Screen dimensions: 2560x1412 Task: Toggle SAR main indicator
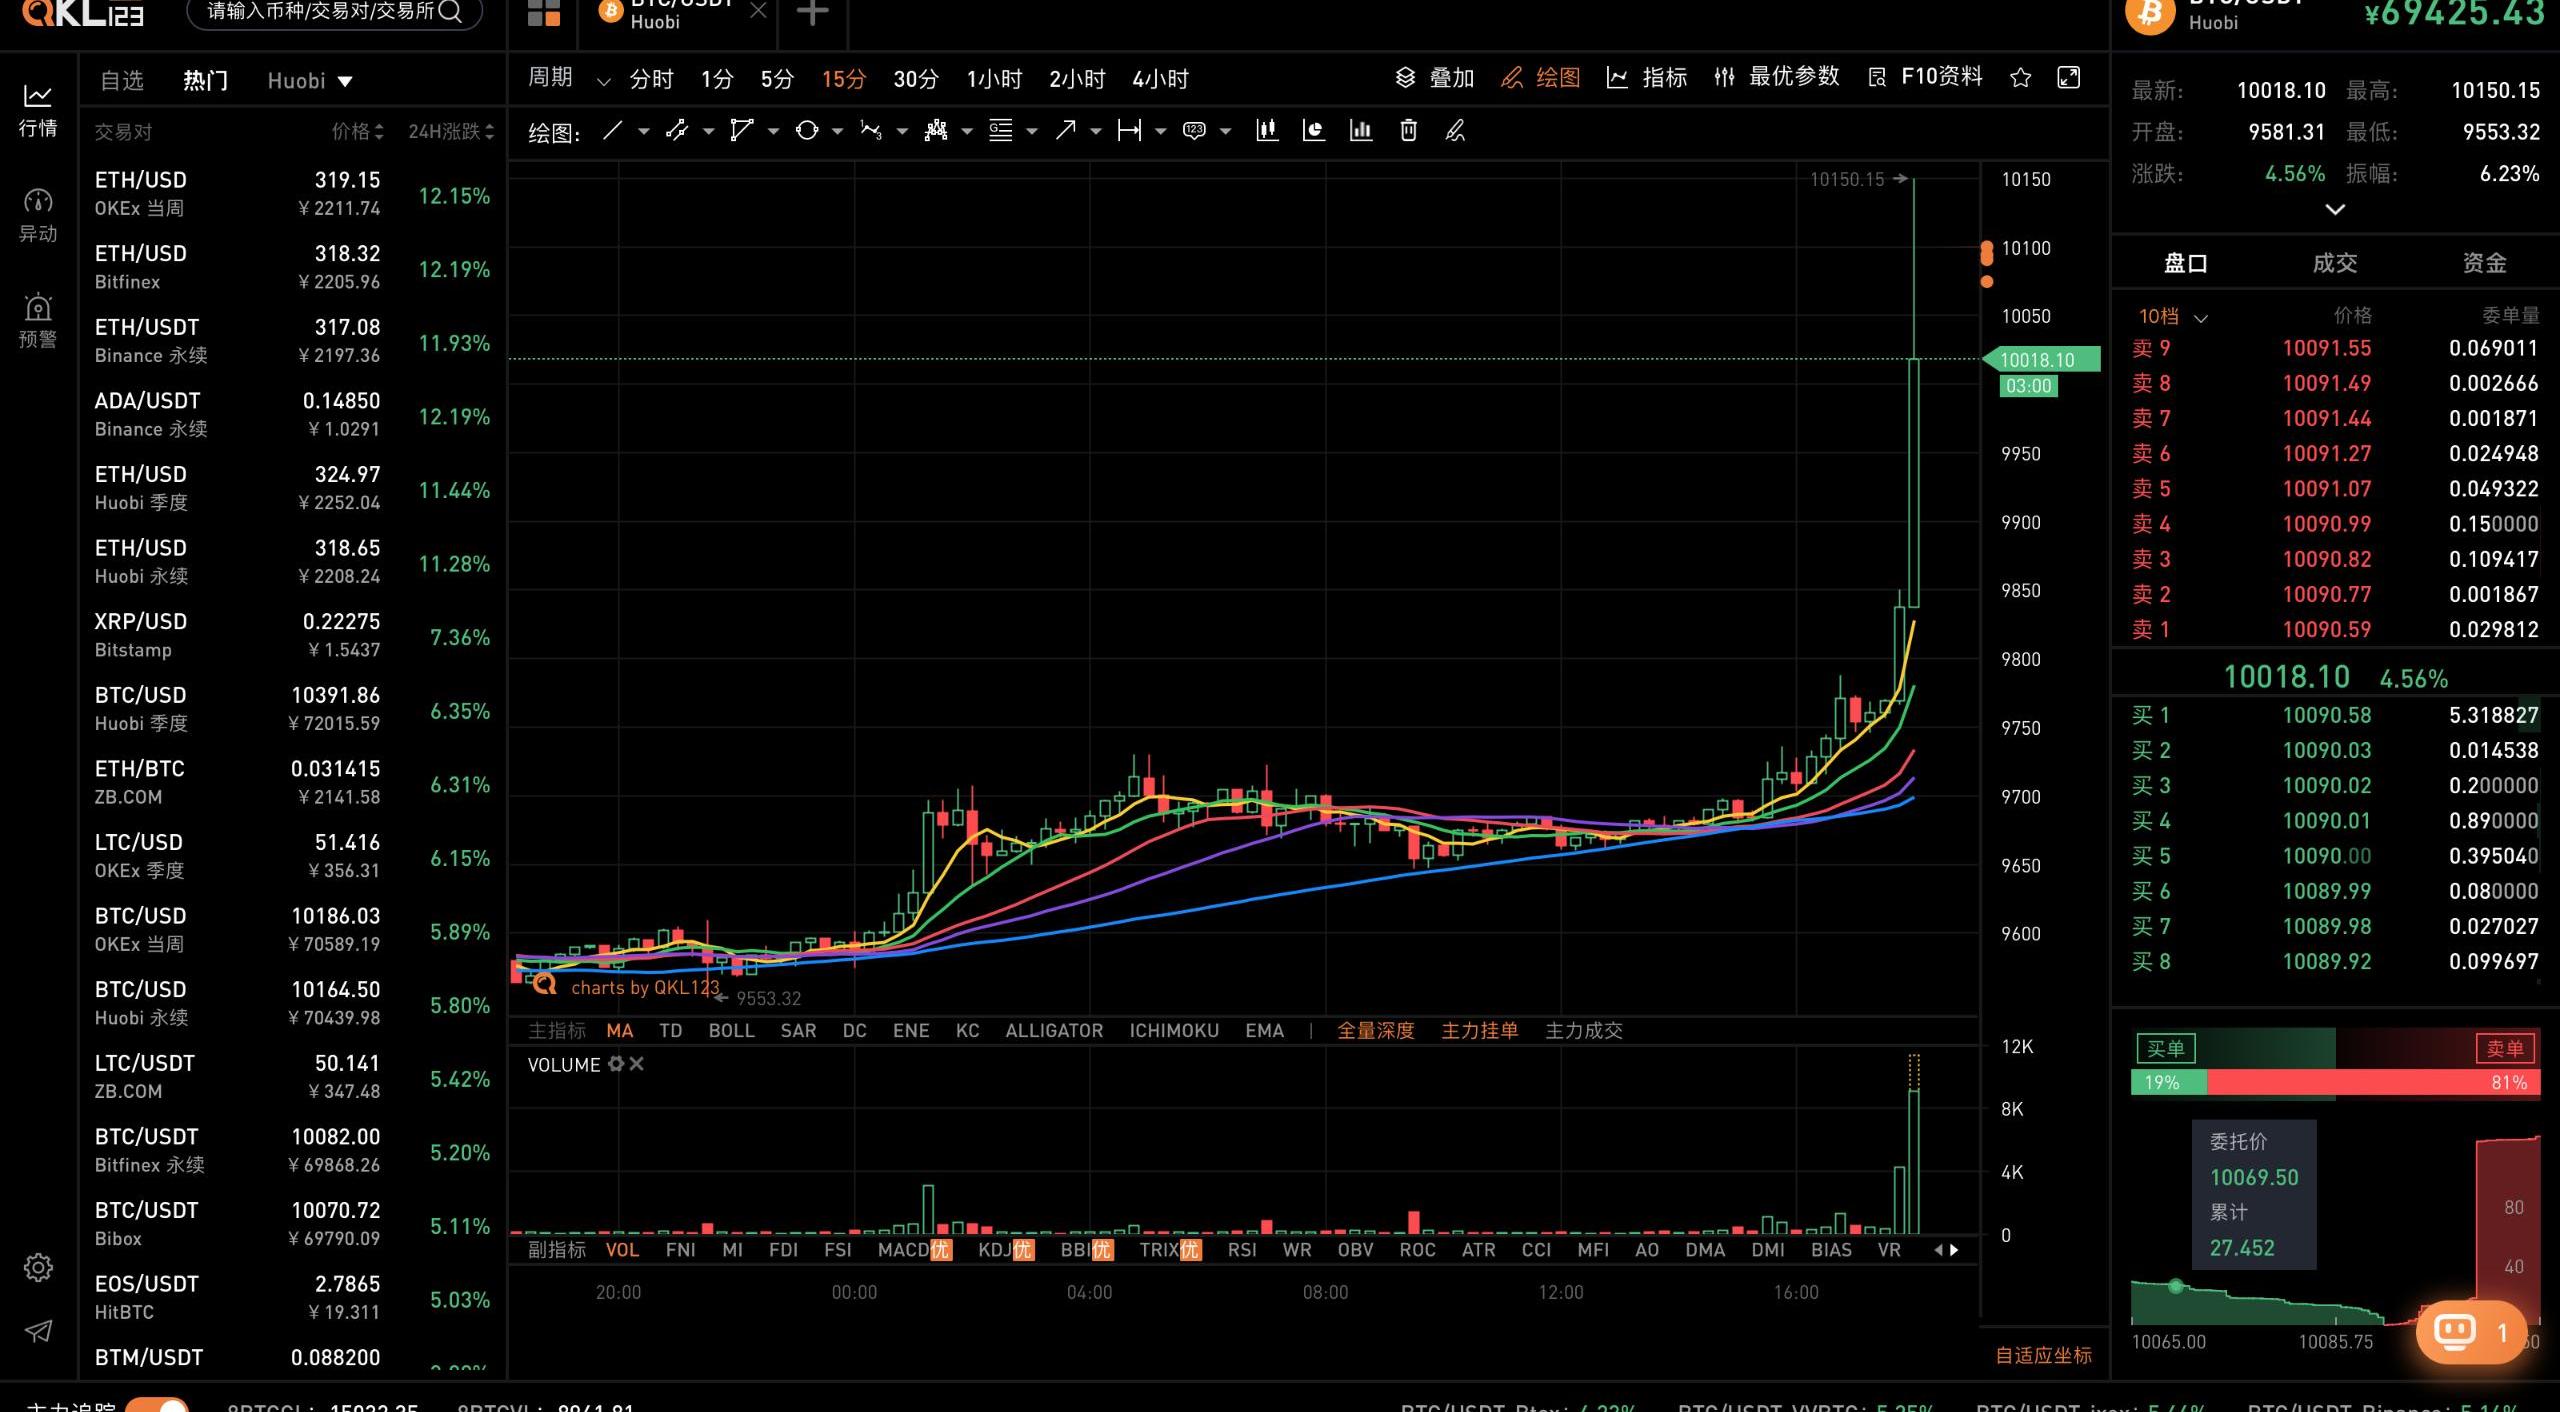tap(798, 1031)
